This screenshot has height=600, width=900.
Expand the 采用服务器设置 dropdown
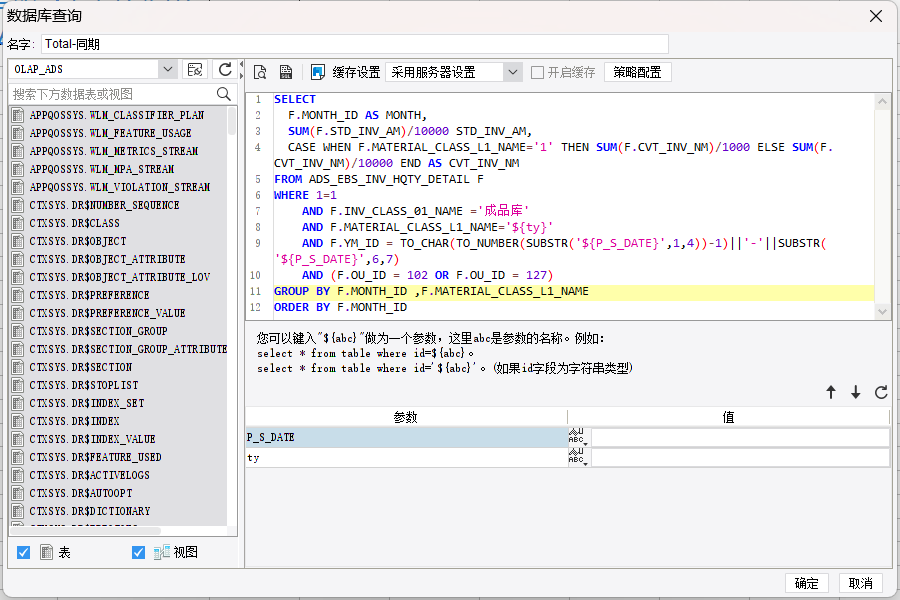tap(513, 72)
